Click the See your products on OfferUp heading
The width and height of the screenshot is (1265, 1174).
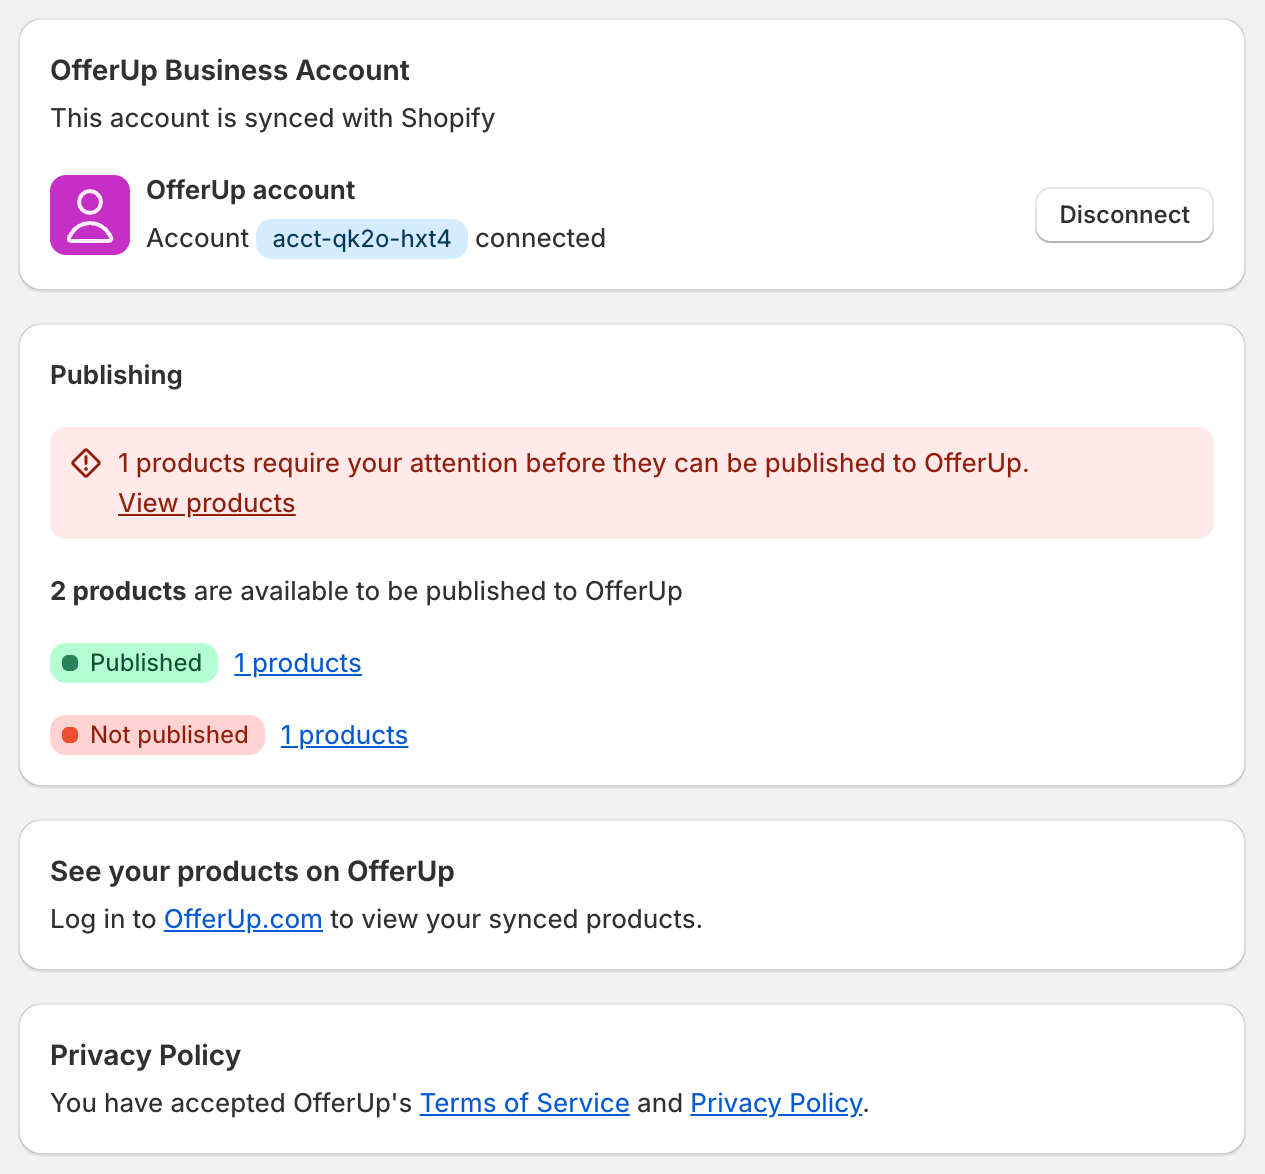(x=252, y=871)
